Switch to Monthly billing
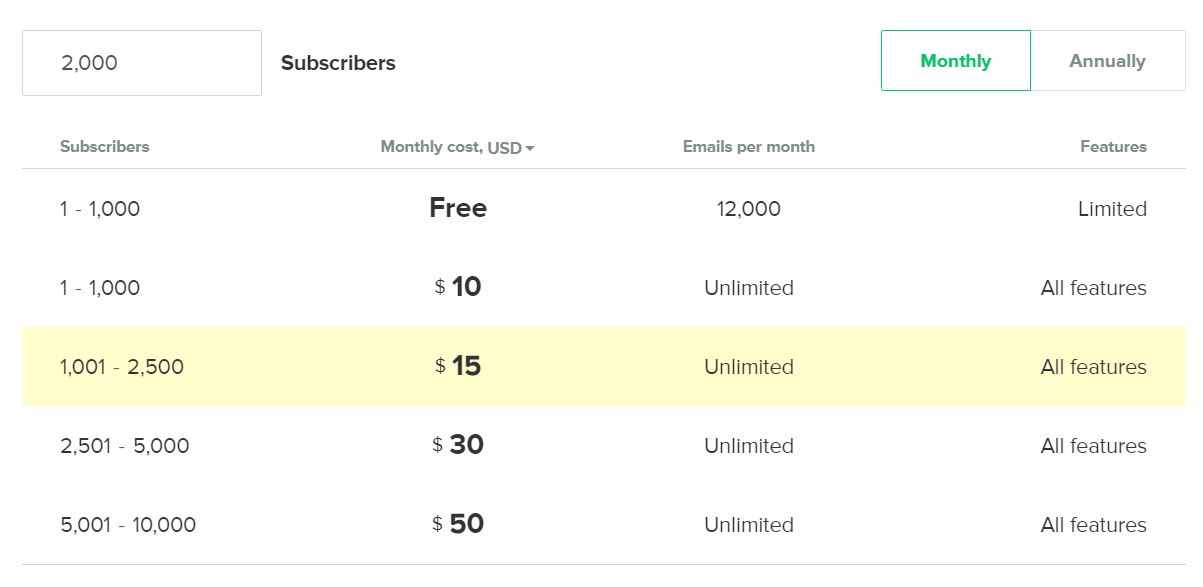 coord(955,61)
